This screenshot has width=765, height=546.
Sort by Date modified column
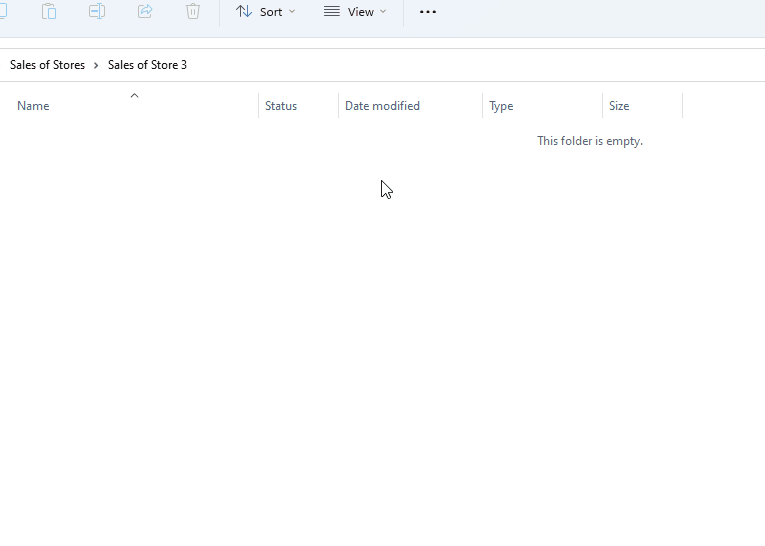click(x=382, y=106)
